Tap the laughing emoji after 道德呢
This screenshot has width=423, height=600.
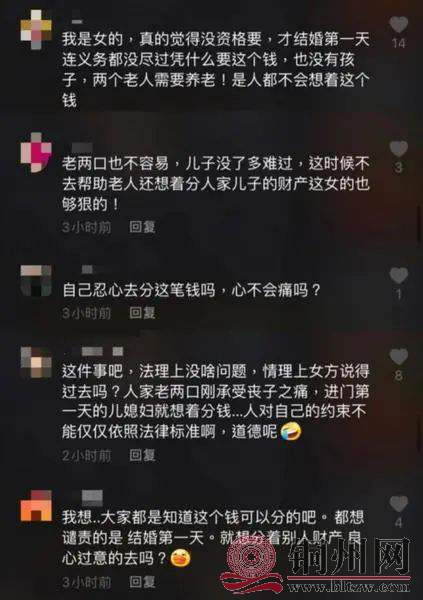(x=291, y=432)
